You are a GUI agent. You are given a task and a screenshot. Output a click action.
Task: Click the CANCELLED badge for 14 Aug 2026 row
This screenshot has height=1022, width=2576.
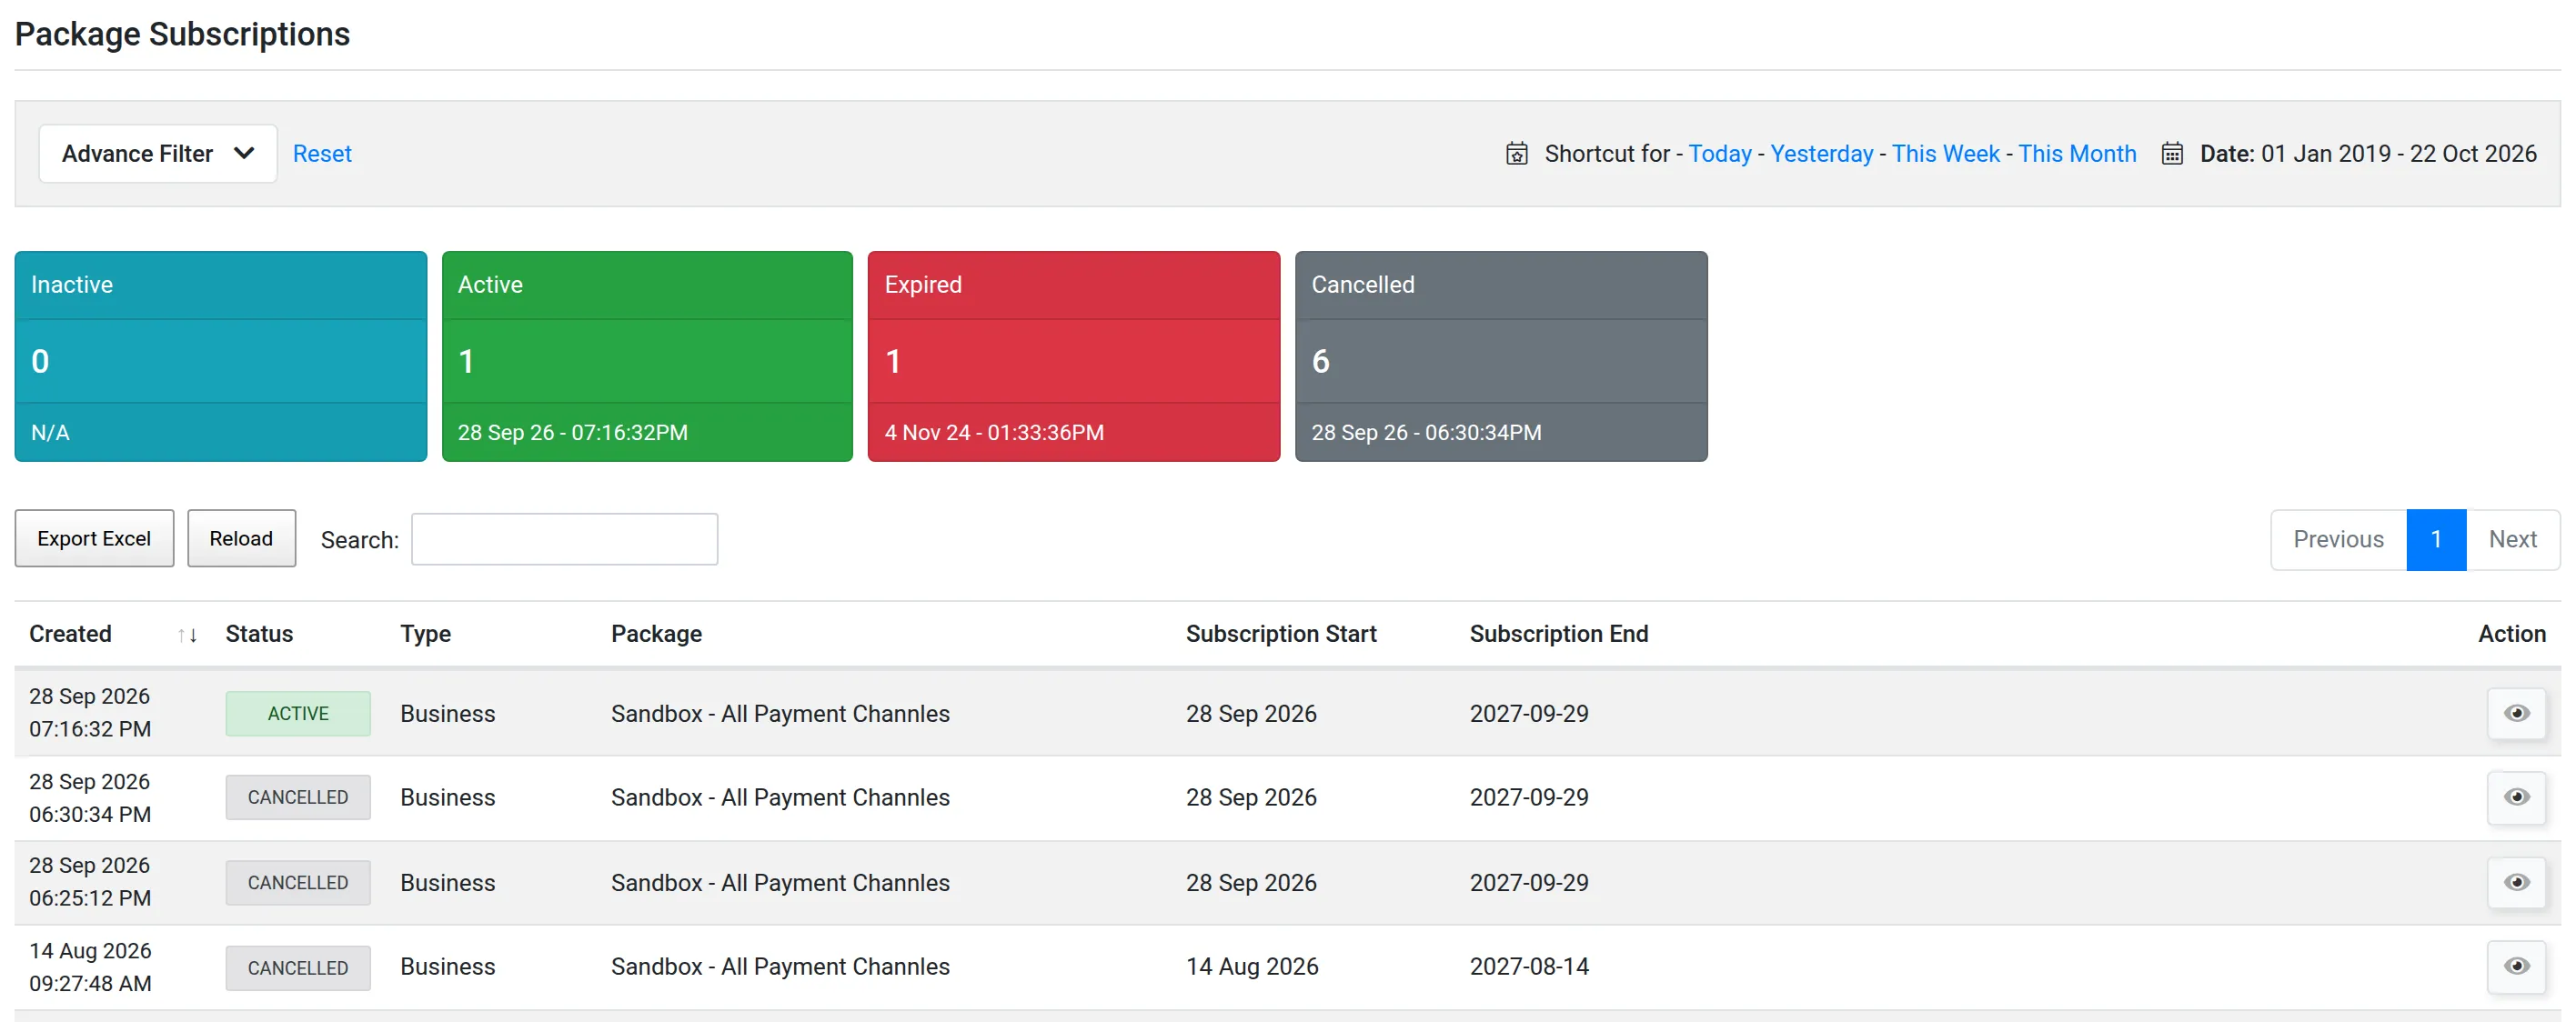(x=298, y=967)
